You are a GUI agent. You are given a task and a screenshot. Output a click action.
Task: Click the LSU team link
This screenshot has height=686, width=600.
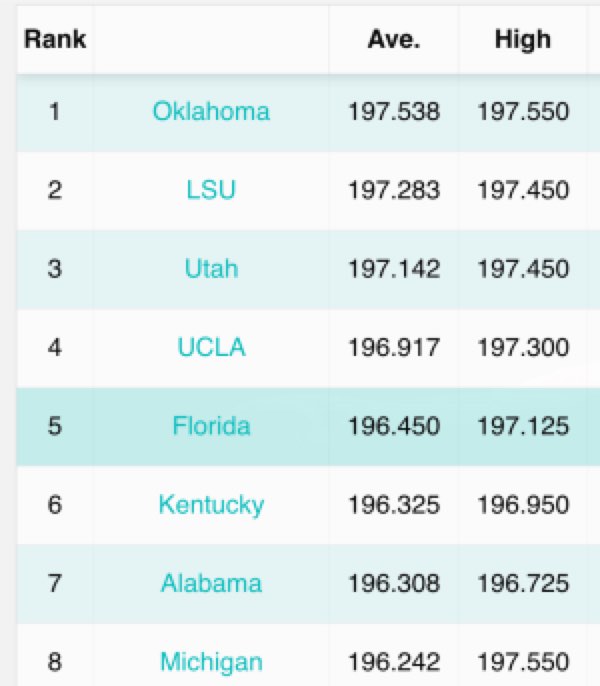pos(211,190)
